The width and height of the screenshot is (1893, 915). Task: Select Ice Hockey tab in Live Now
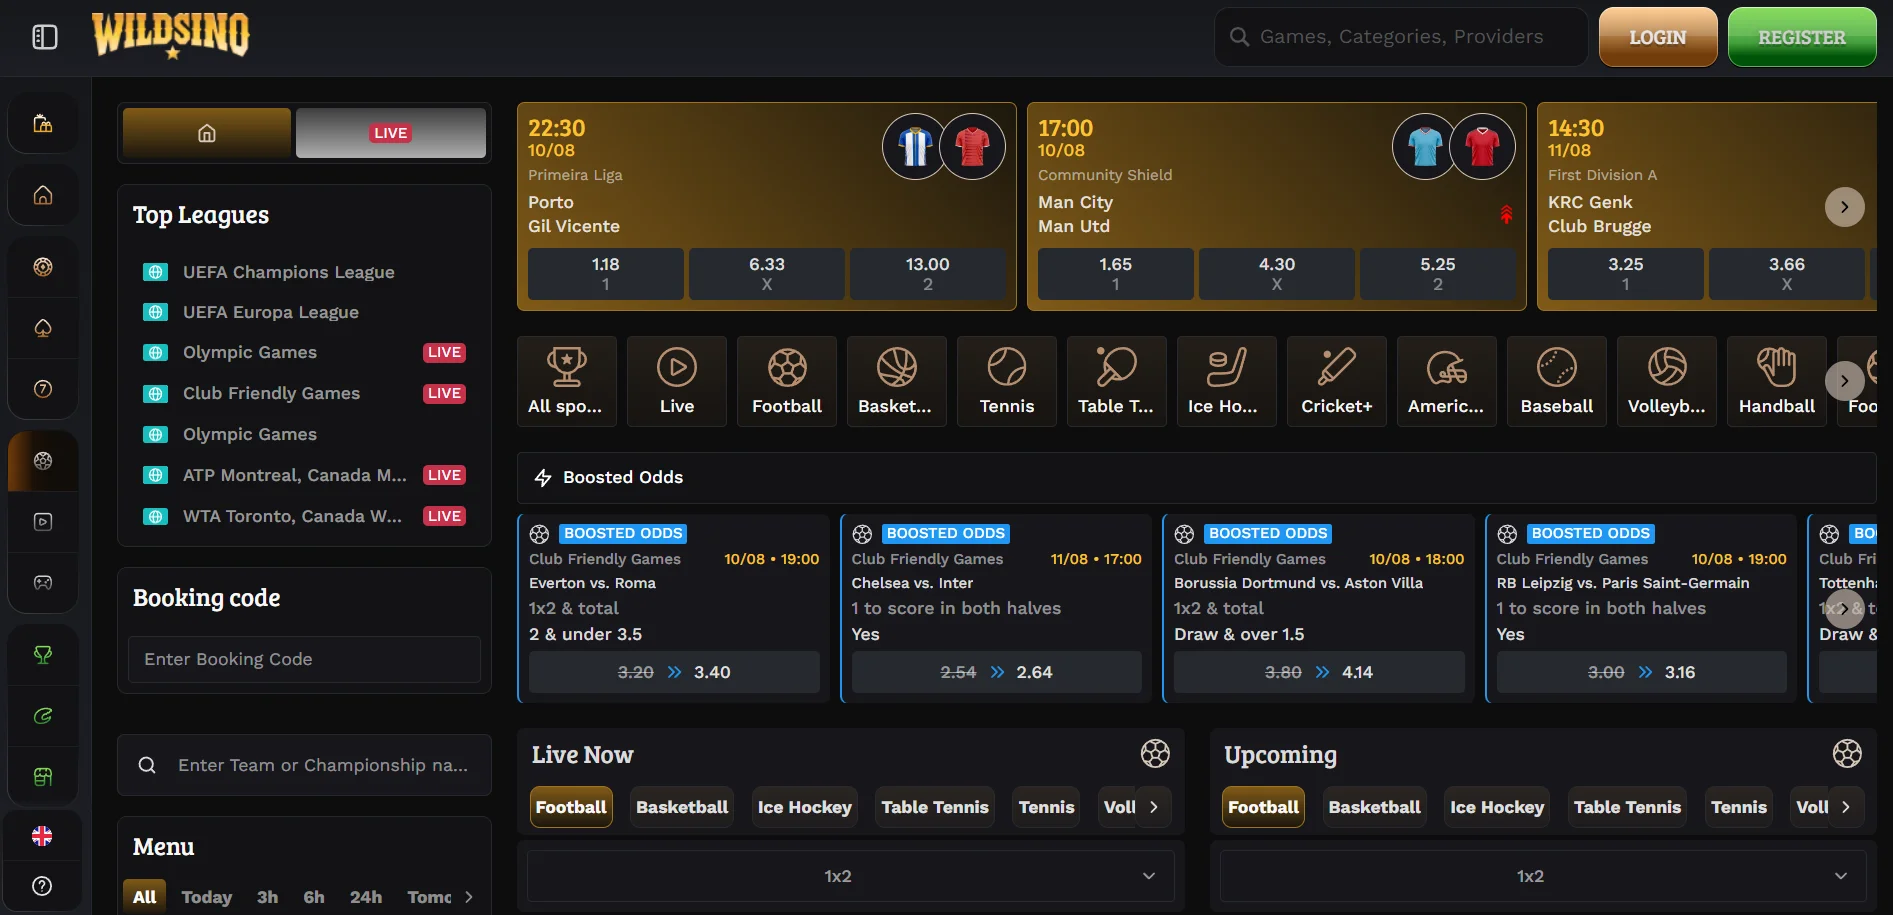coord(804,807)
